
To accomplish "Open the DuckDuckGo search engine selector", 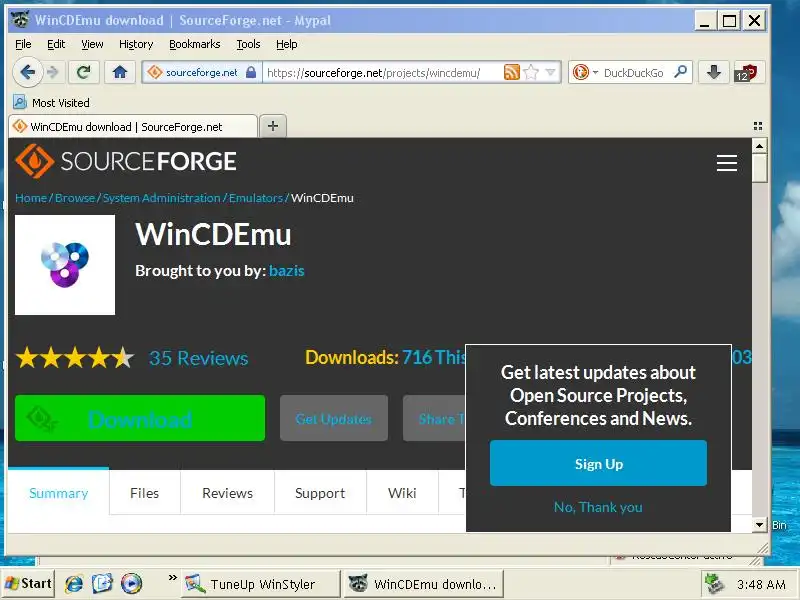I will [584, 72].
